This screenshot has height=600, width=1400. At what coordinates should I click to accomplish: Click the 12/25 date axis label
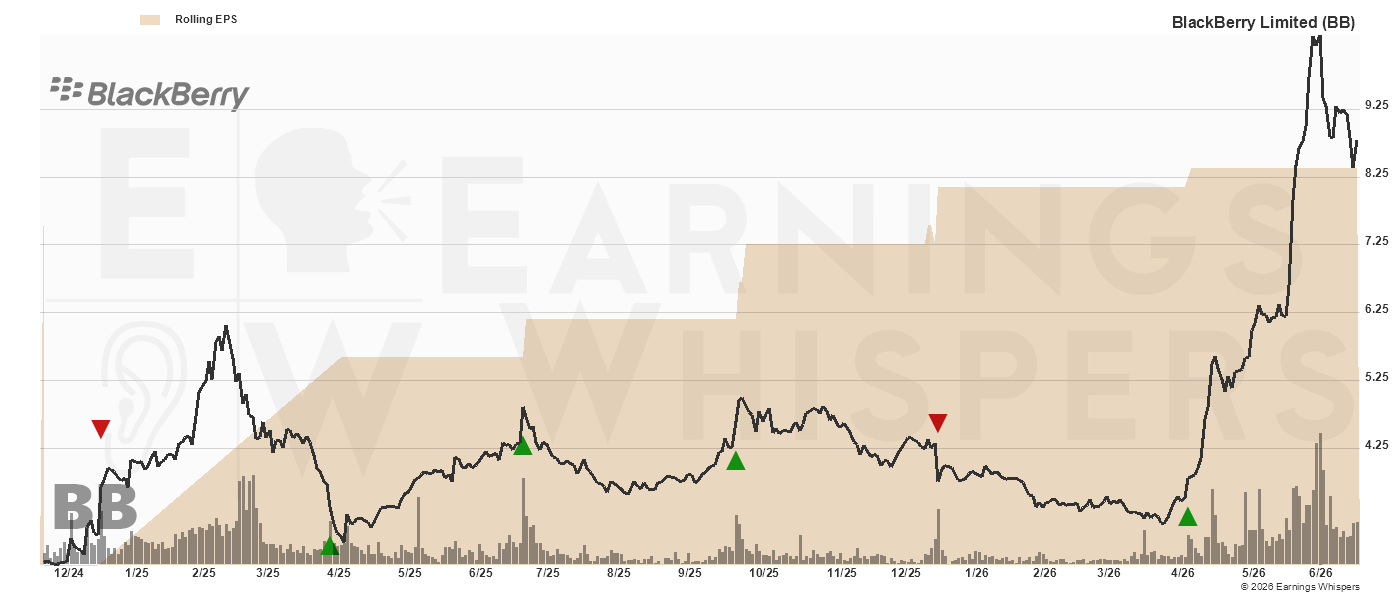click(905, 573)
